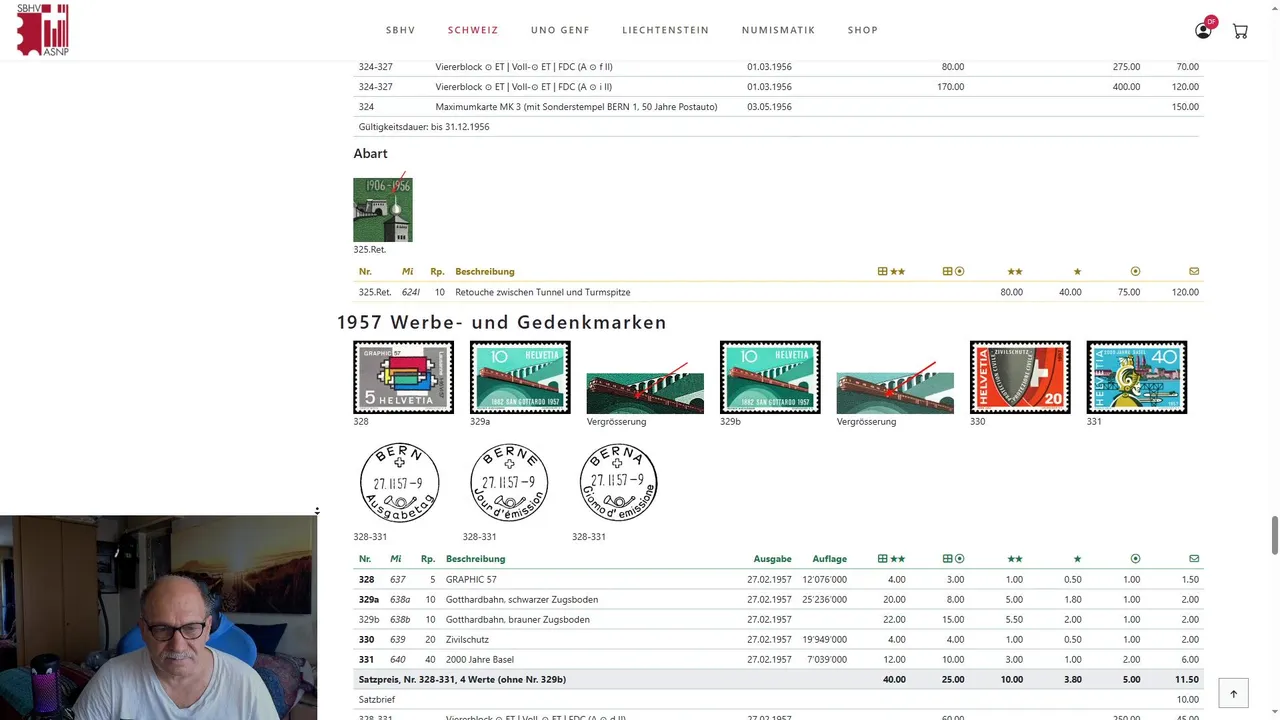Click the double-star icon in the Abart table header
Screen dimensions: 1280x720
(1015, 271)
